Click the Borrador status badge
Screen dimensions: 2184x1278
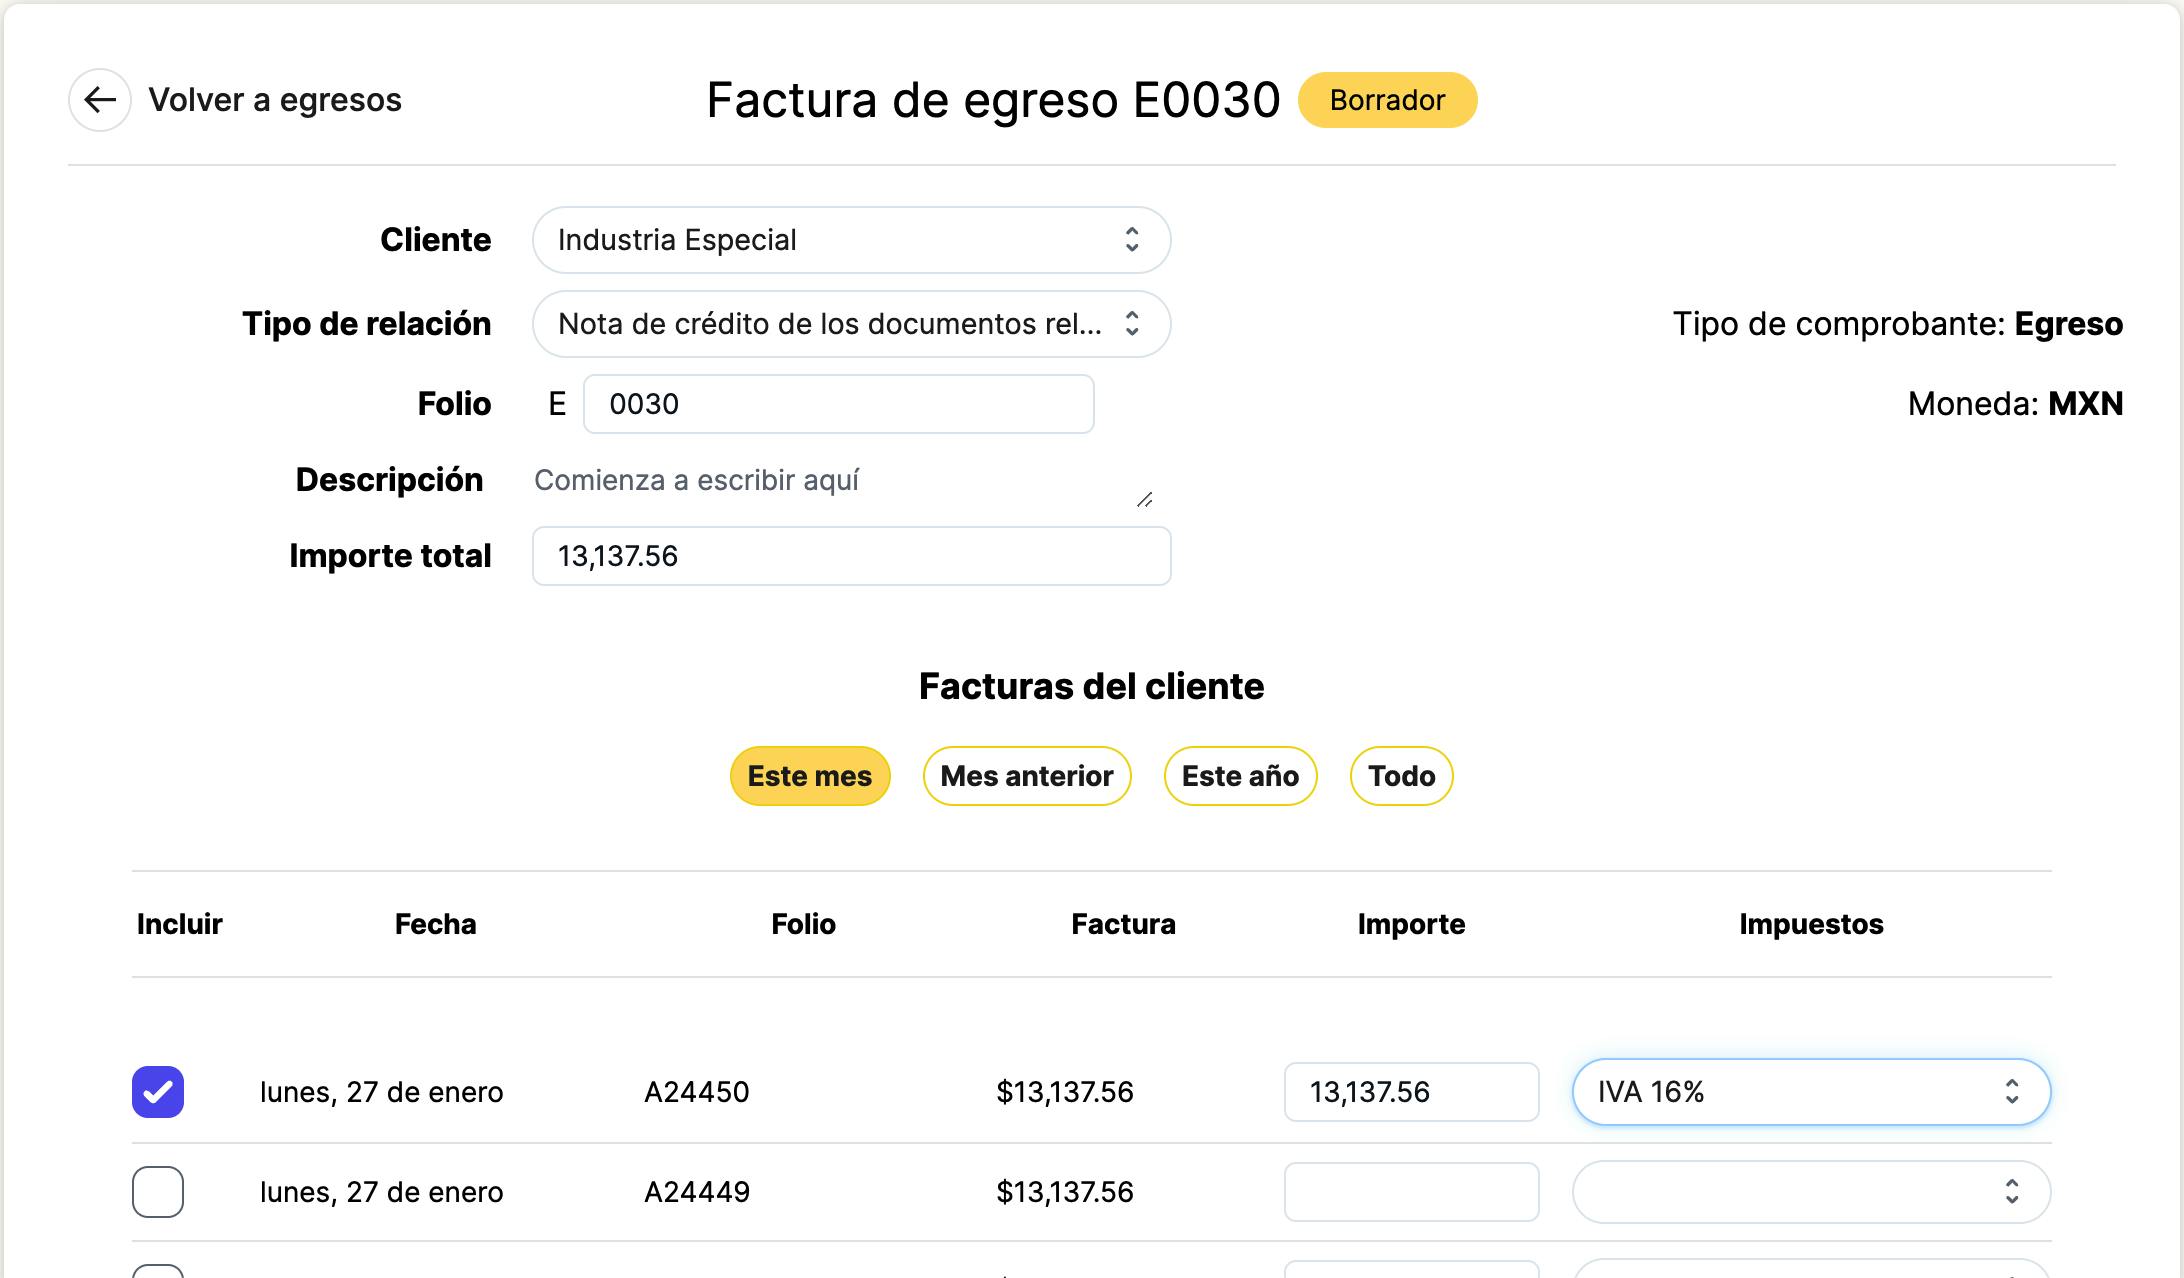(x=1387, y=100)
